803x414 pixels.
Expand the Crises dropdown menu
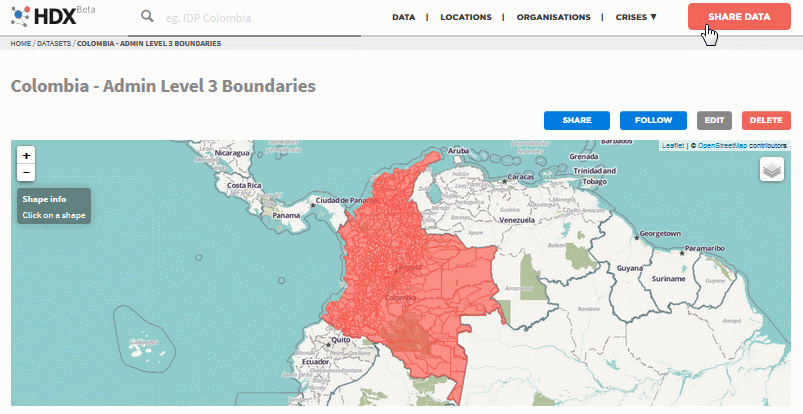(636, 17)
